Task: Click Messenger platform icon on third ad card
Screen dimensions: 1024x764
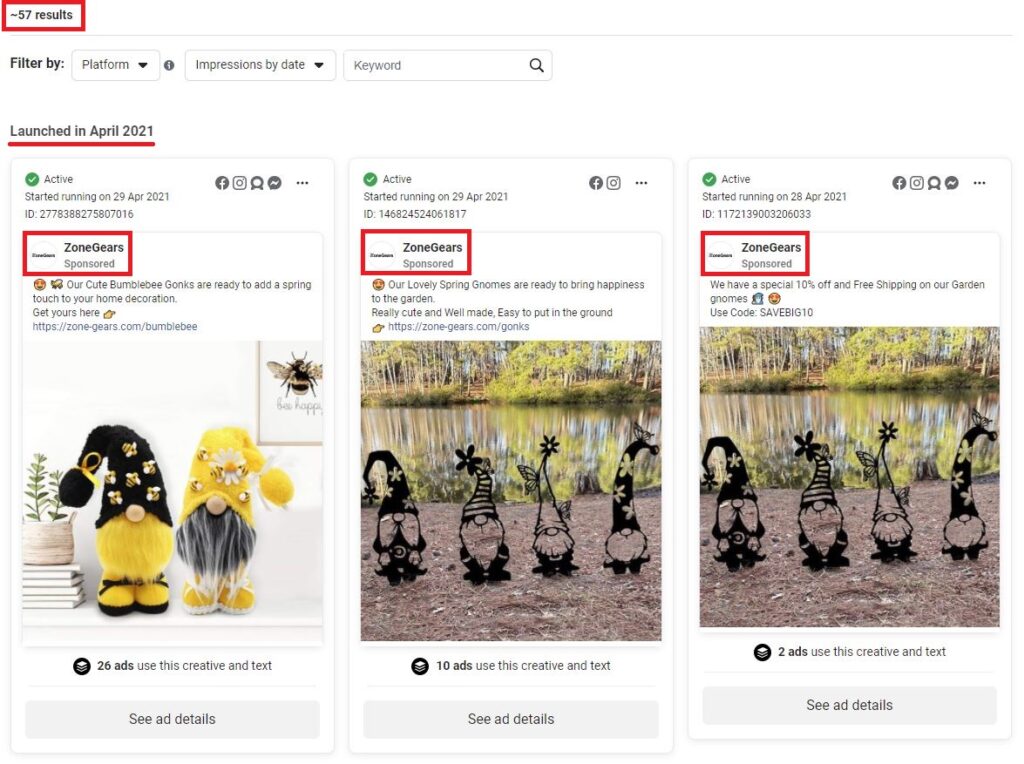Action: click(952, 183)
